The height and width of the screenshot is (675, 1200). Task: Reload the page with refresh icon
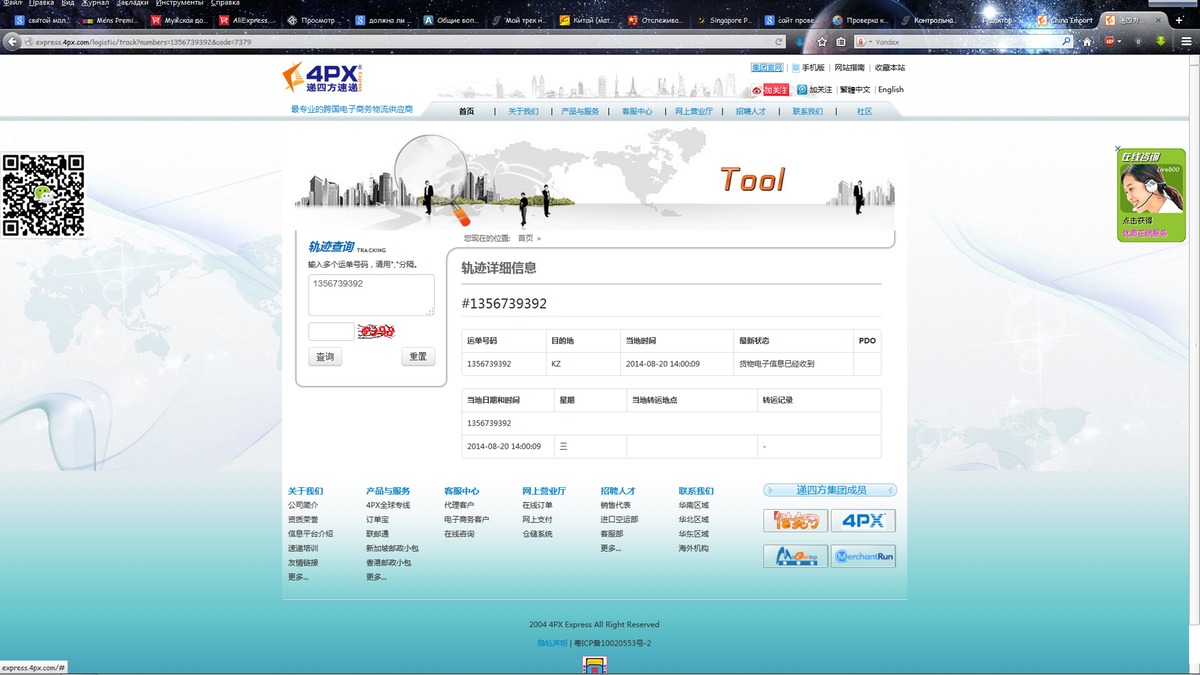[779, 42]
